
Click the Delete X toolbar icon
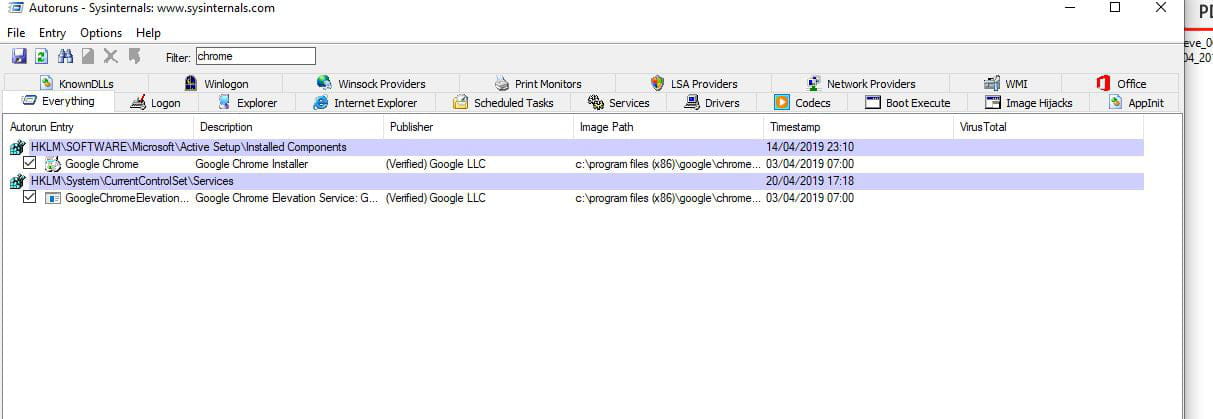coord(110,56)
